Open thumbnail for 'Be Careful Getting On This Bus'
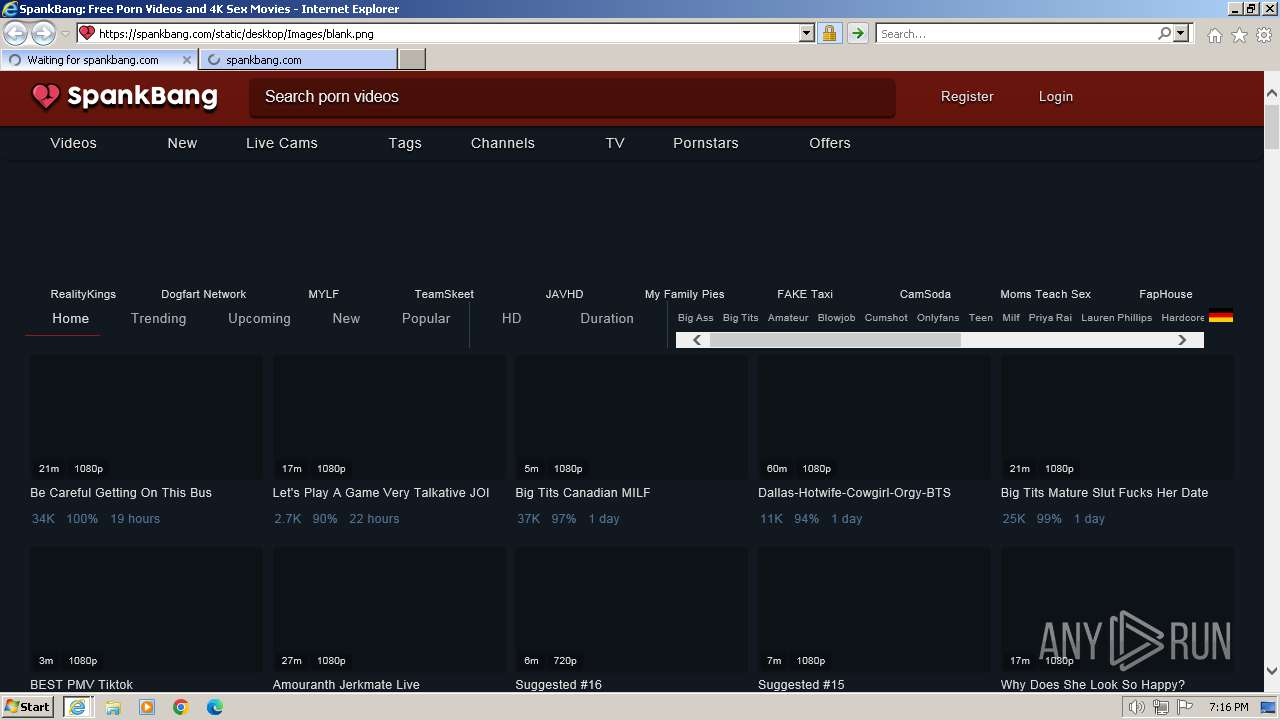 [146, 418]
